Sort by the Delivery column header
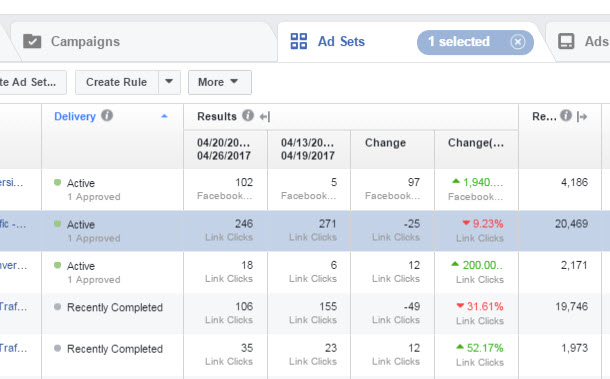Image resolution: width=610 pixels, height=379 pixels. [75, 116]
